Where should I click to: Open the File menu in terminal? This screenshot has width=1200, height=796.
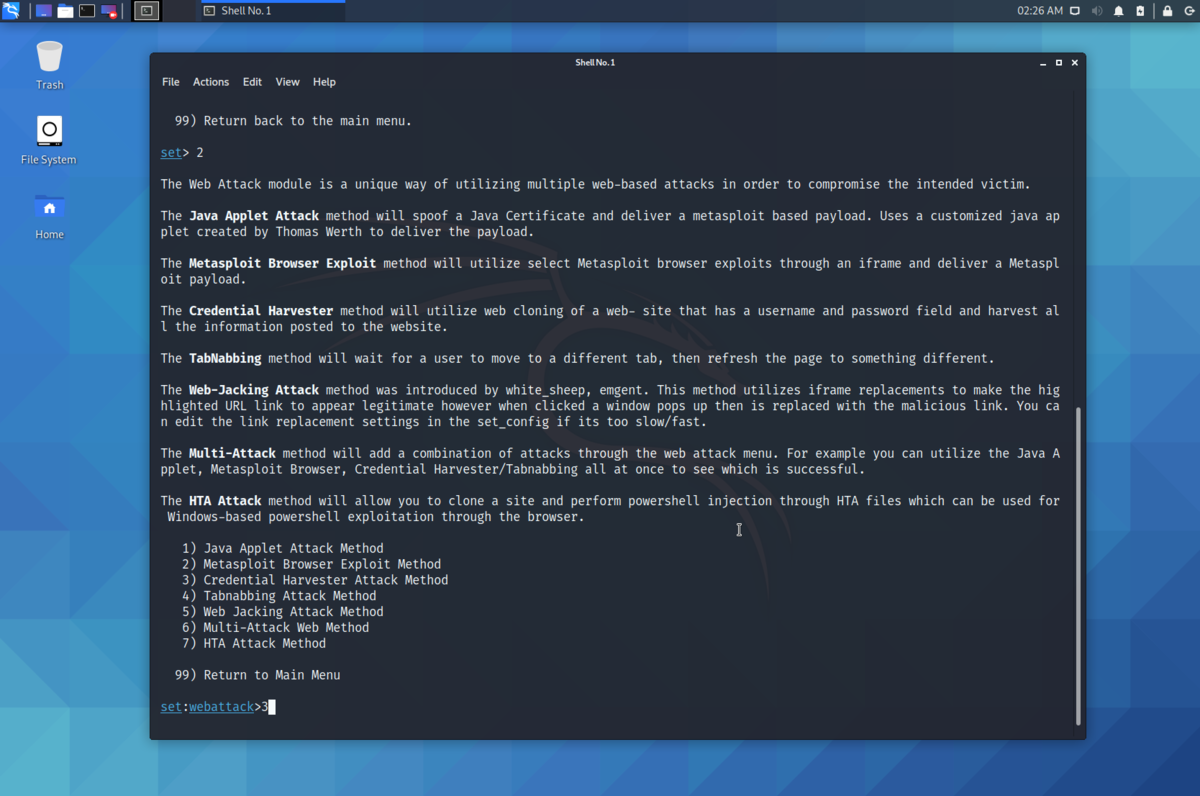pos(171,82)
